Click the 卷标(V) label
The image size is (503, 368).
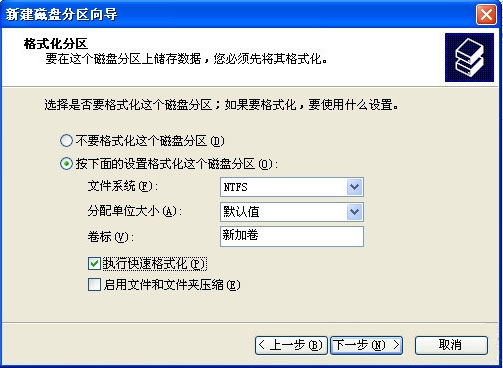111,237
